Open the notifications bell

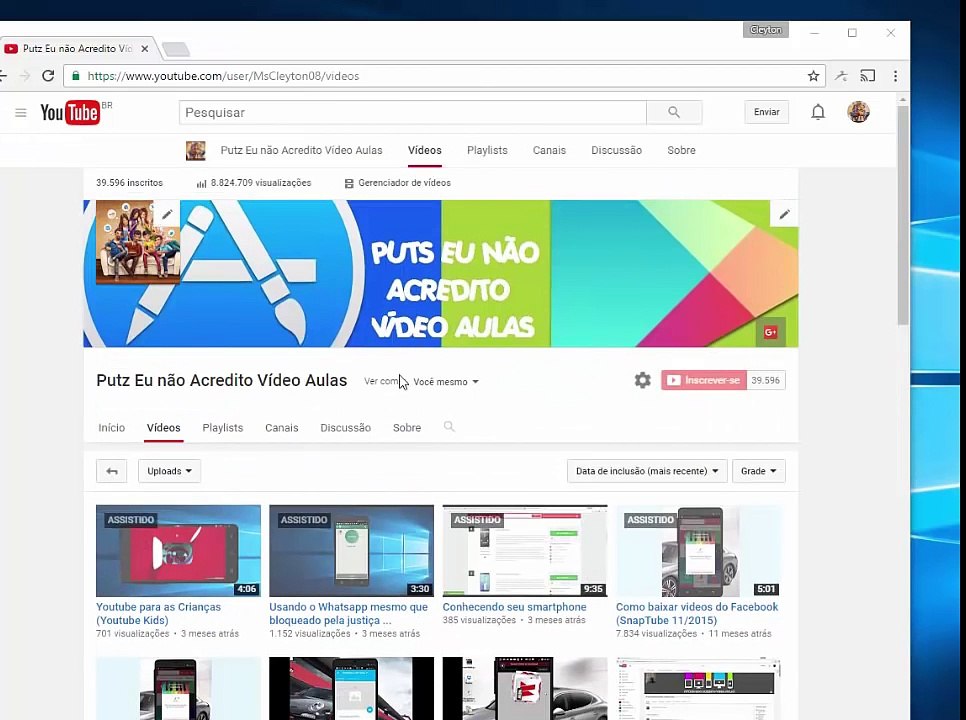coord(818,112)
